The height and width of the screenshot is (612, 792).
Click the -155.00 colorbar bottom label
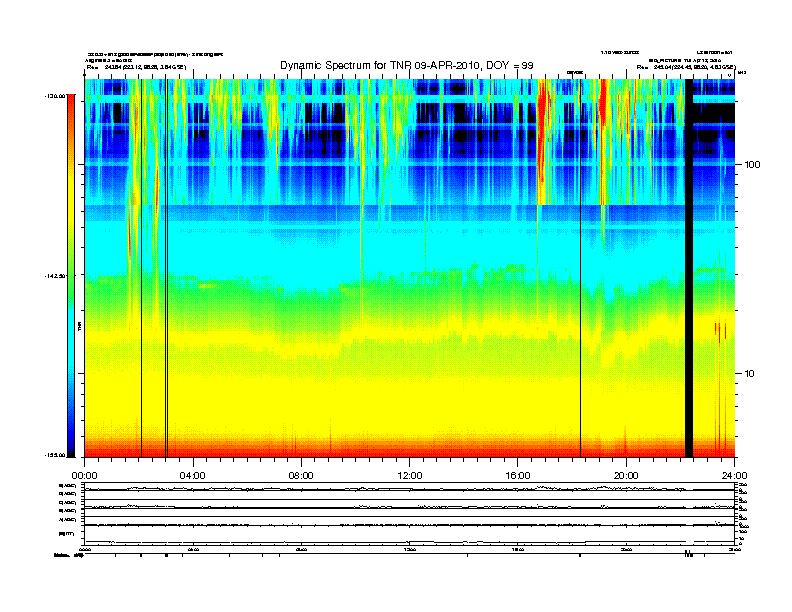(x=55, y=455)
